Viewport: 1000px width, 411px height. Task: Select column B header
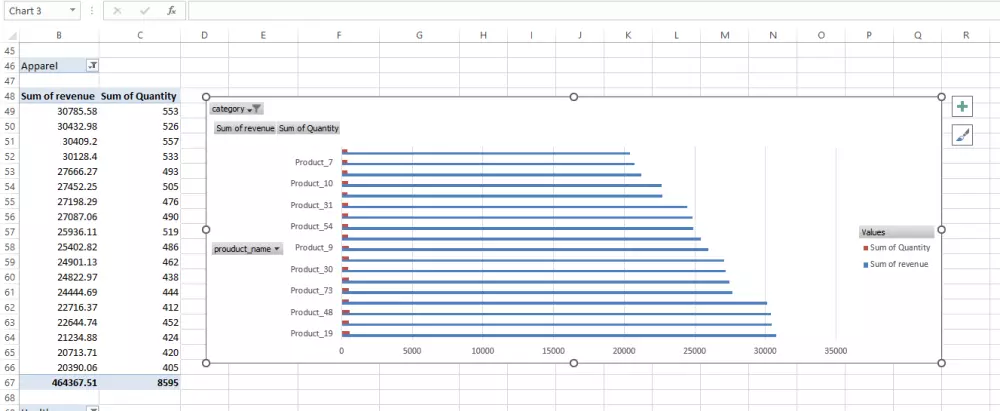click(x=59, y=36)
